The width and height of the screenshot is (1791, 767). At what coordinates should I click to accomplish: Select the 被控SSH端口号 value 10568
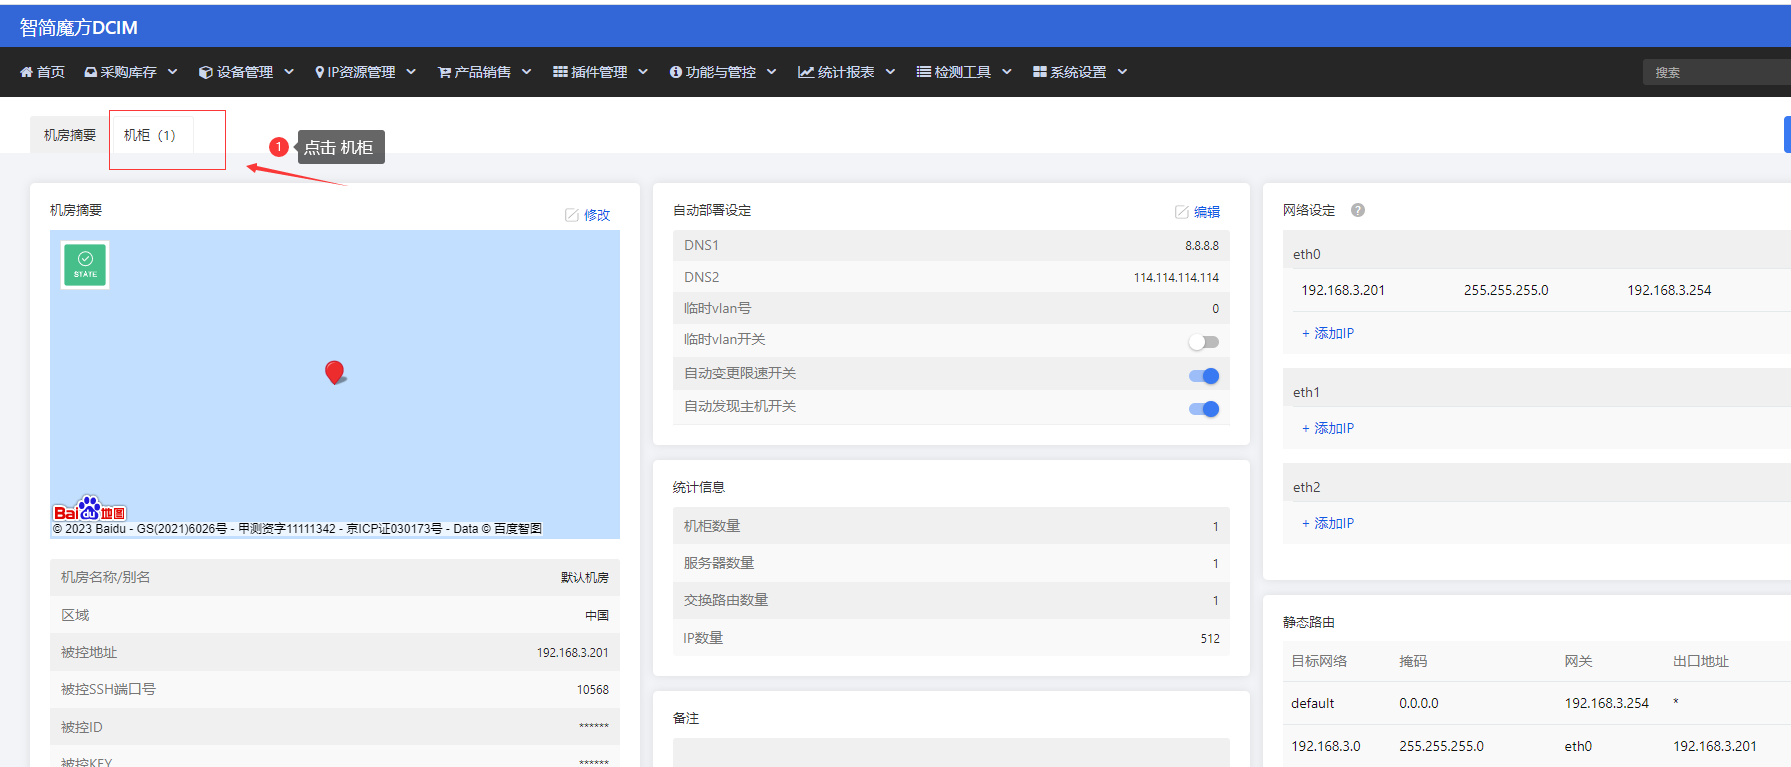pos(592,689)
